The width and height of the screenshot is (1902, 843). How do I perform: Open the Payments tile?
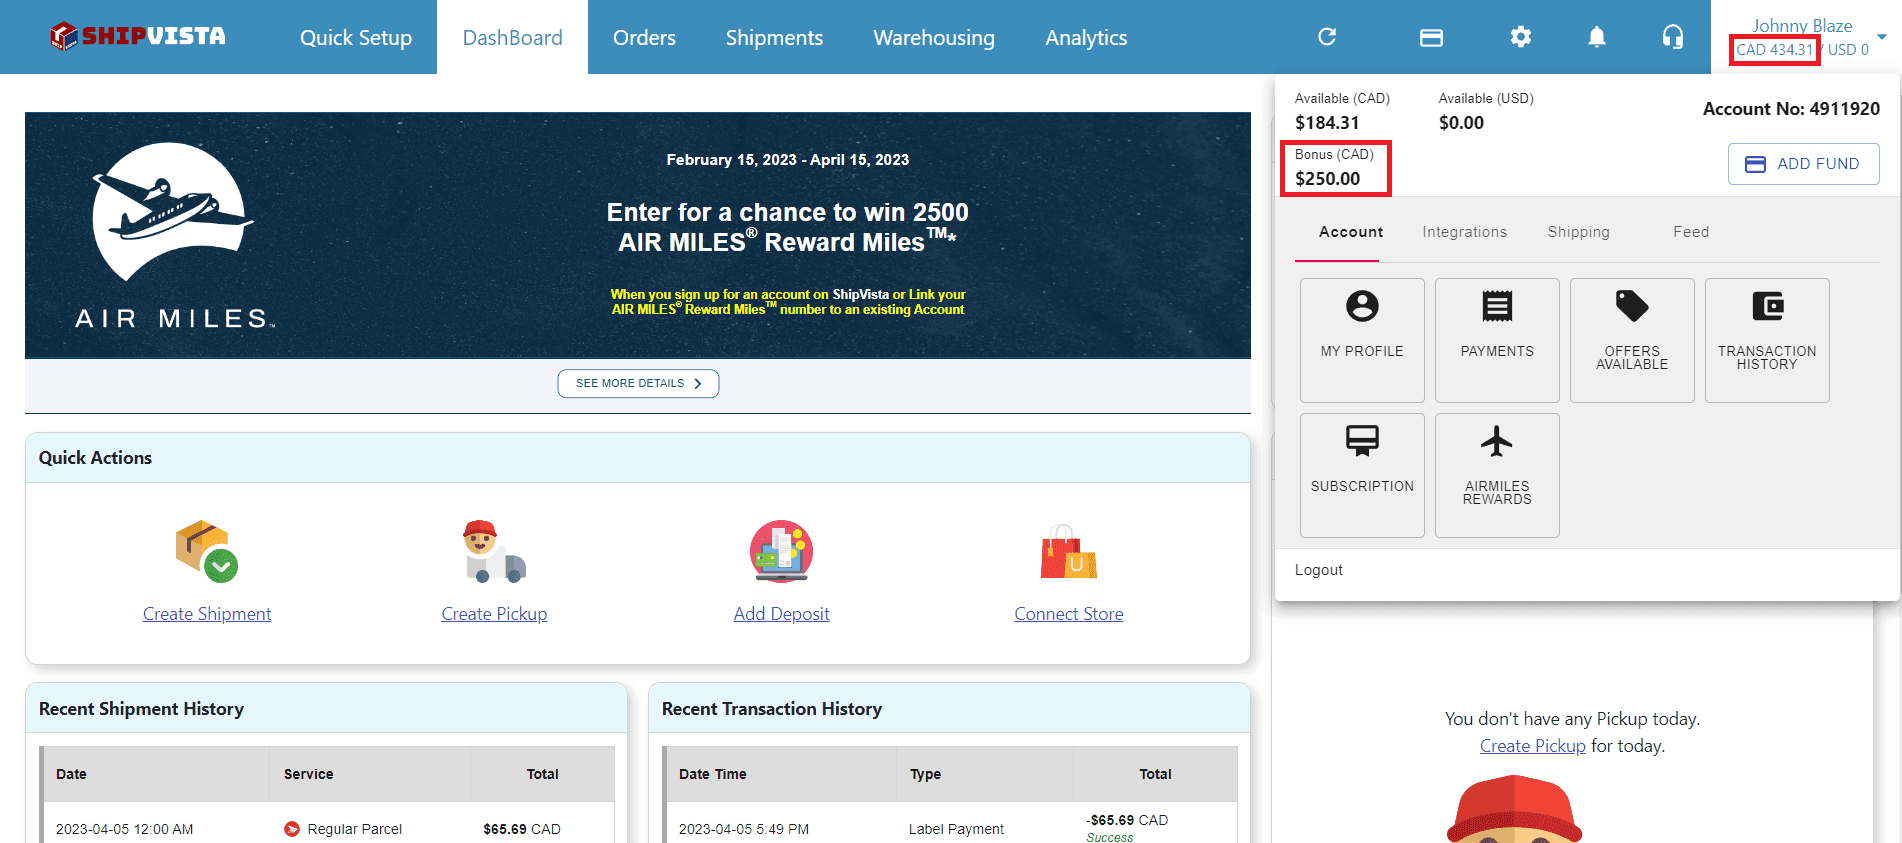(1497, 340)
